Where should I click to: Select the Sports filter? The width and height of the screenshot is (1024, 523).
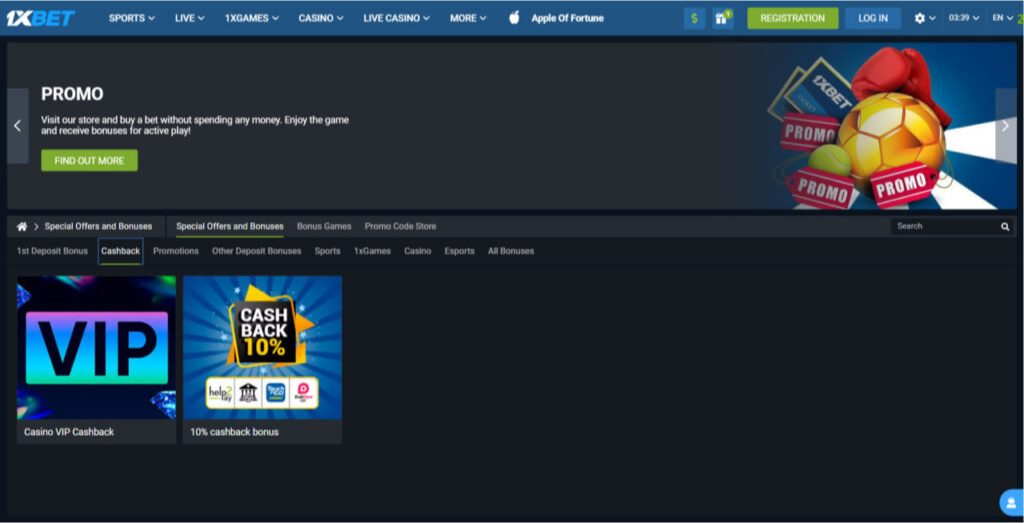point(327,251)
